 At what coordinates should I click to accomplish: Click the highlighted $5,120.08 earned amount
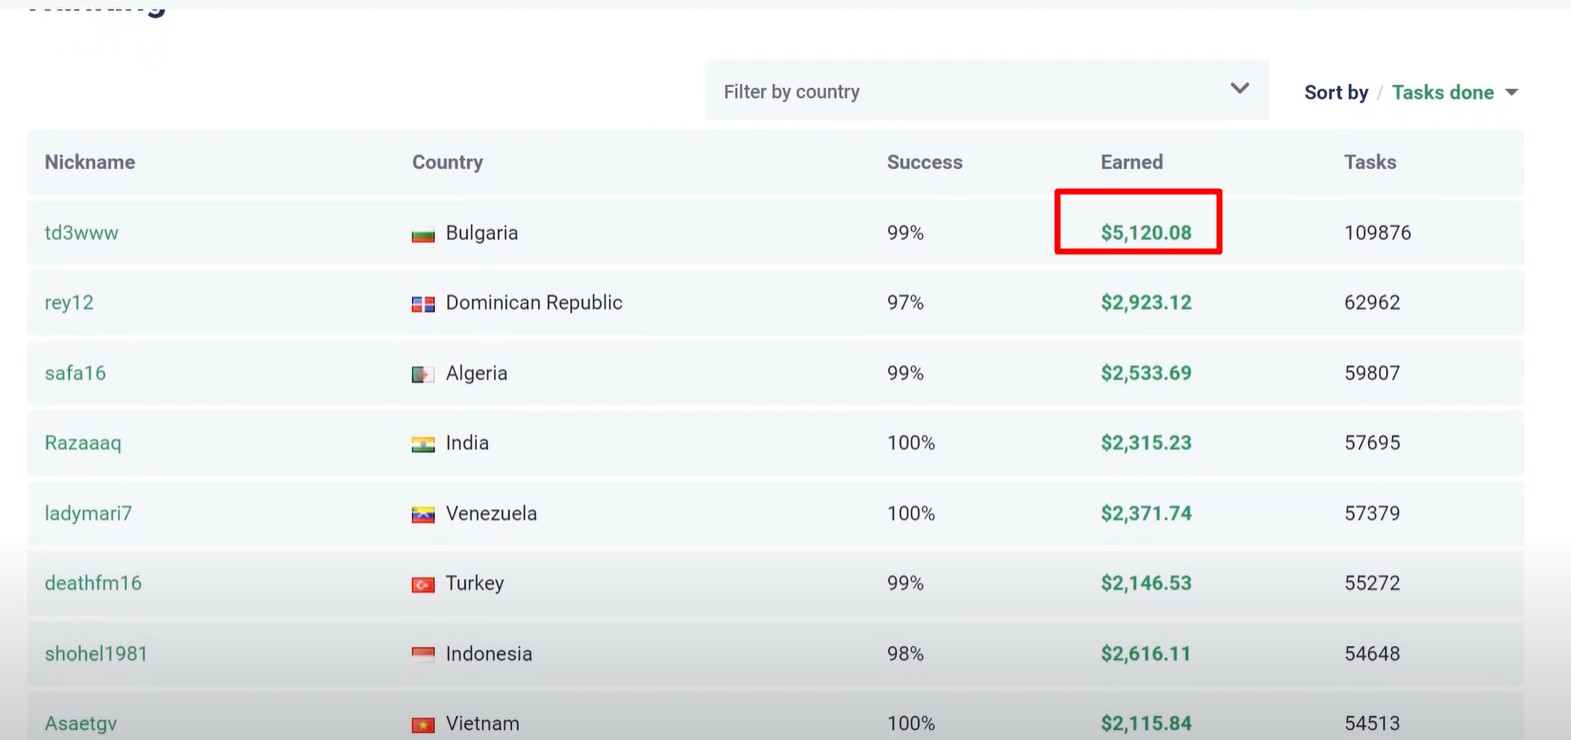click(1146, 233)
